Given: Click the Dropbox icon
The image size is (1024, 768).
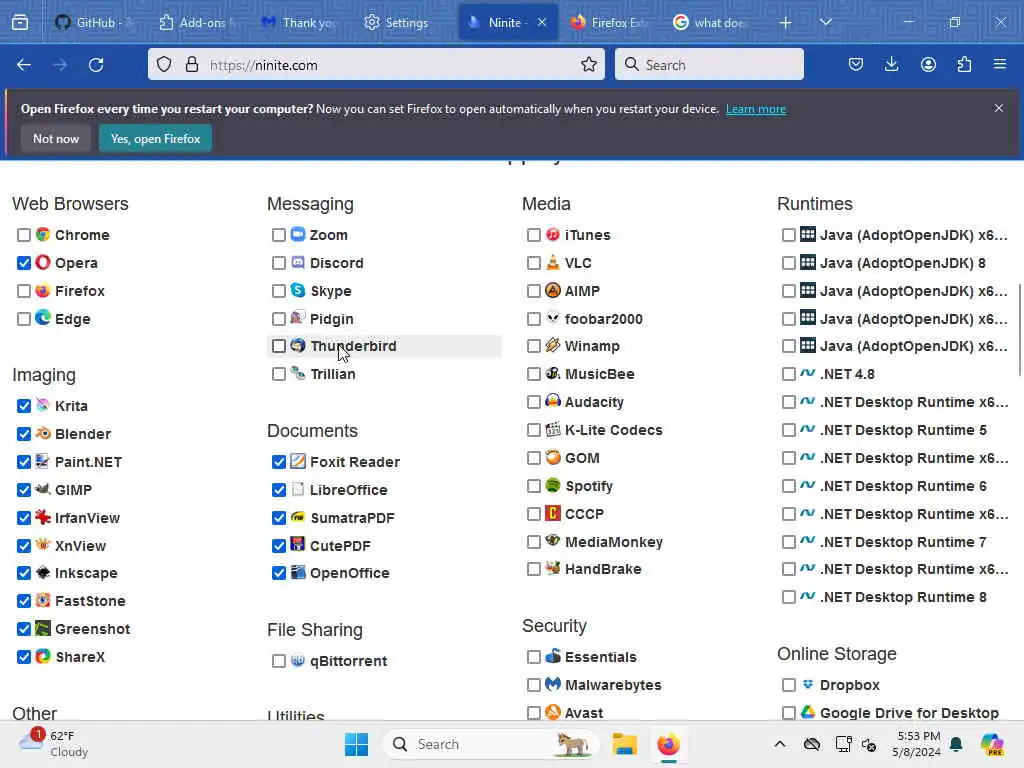Looking at the screenshot, I should tap(808, 684).
